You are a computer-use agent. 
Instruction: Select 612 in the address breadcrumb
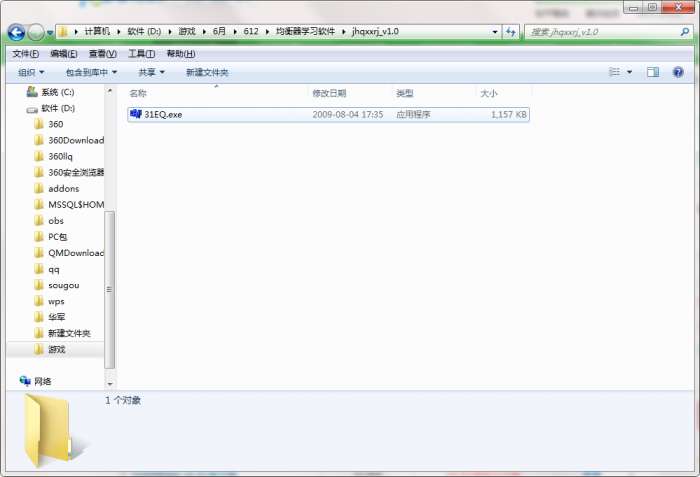click(x=251, y=31)
